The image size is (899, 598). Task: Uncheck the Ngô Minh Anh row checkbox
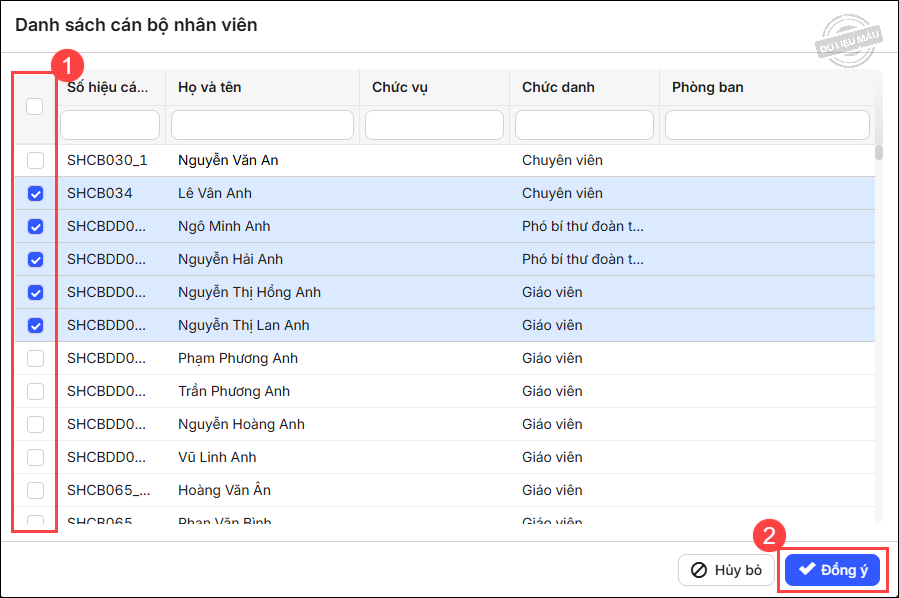point(35,226)
